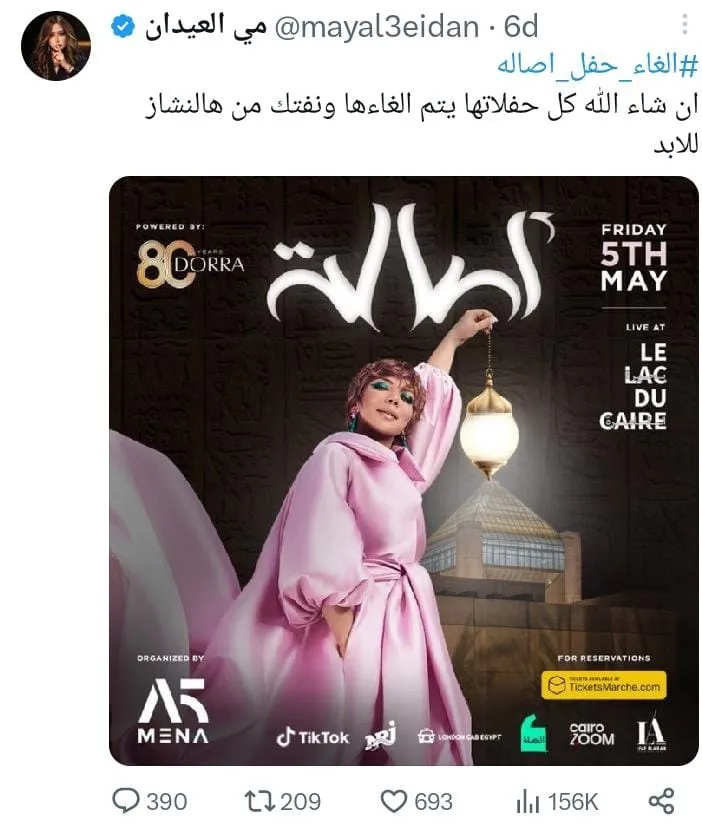Open the Arabic hashtag link

(x=597, y=67)
